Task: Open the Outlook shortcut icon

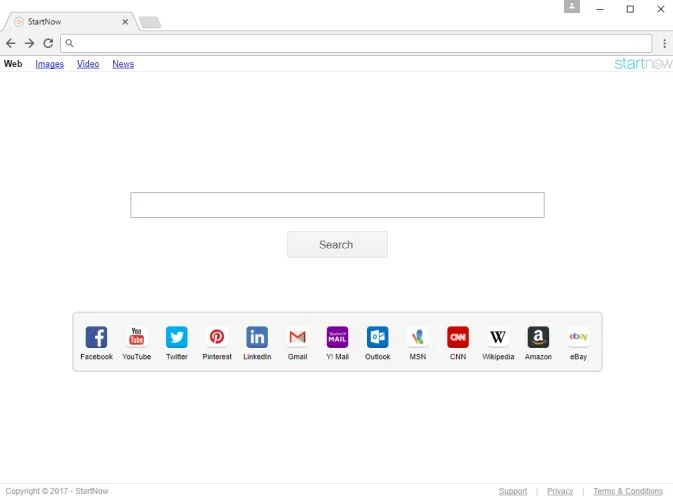Action: click(378, 337)
